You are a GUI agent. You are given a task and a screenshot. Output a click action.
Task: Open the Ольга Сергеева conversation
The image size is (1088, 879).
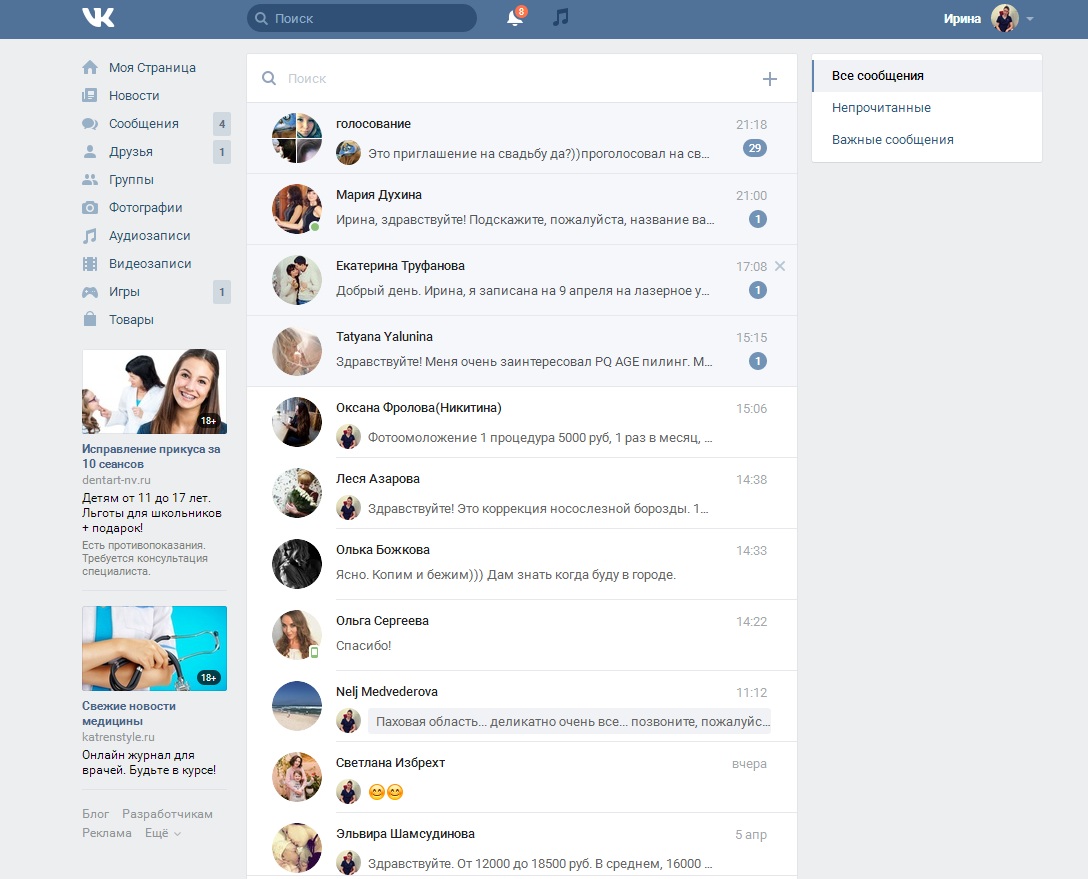point(522,635)
